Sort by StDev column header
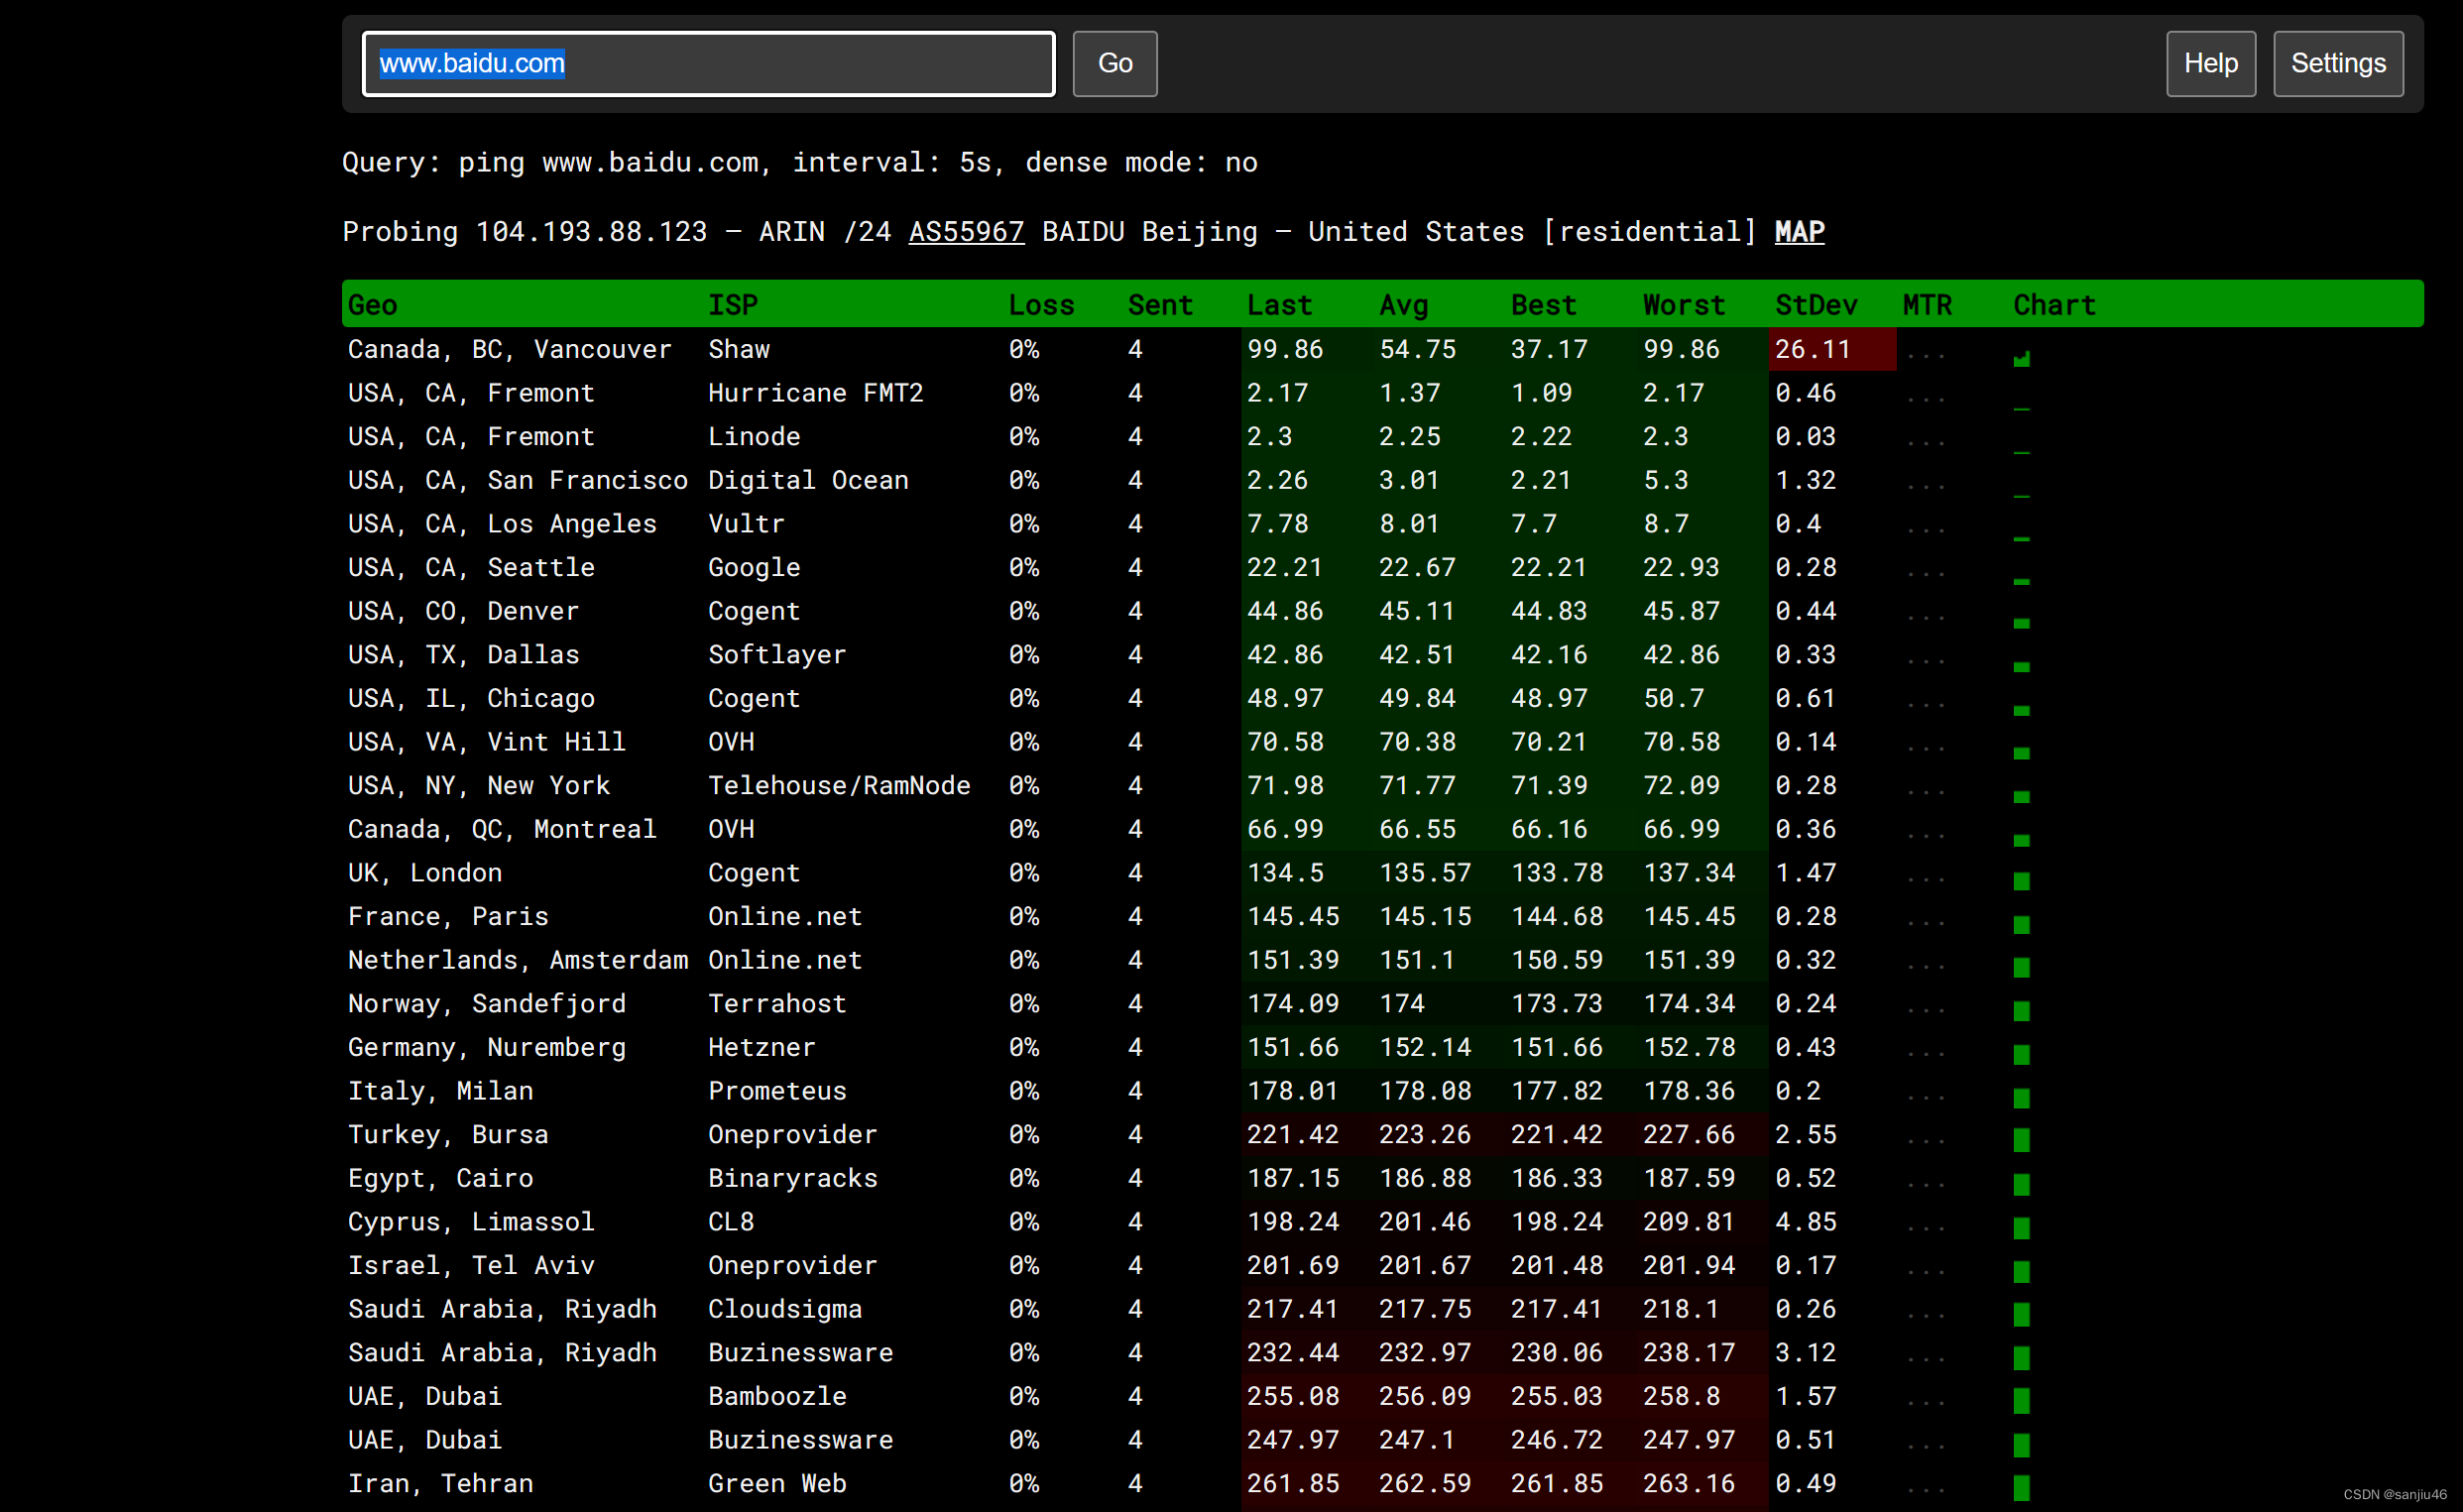Screen dimensions: 2463x1512 pos(1816,305)
